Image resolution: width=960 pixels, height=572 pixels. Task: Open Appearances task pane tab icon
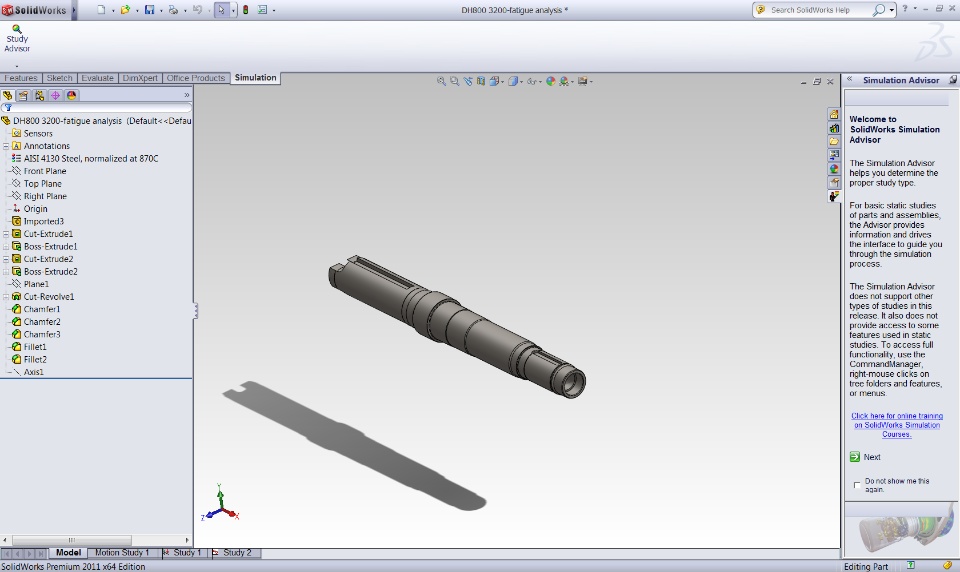[x=834, y=168]
